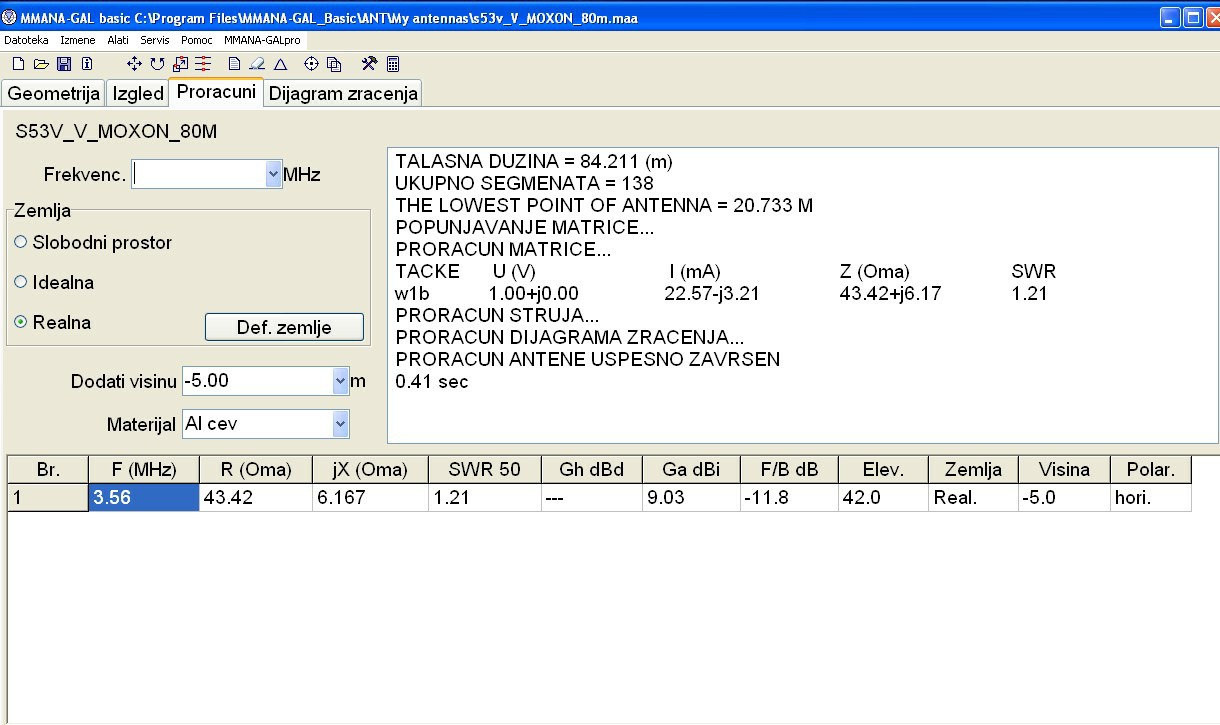Open the calculator icon in the toolbar
Viewport: 1220px width, 725px height.
click(x=393, y=64)
